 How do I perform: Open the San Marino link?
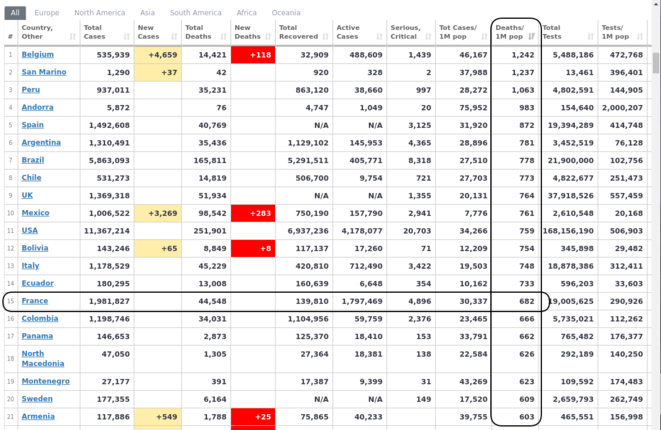click(44, 72)
